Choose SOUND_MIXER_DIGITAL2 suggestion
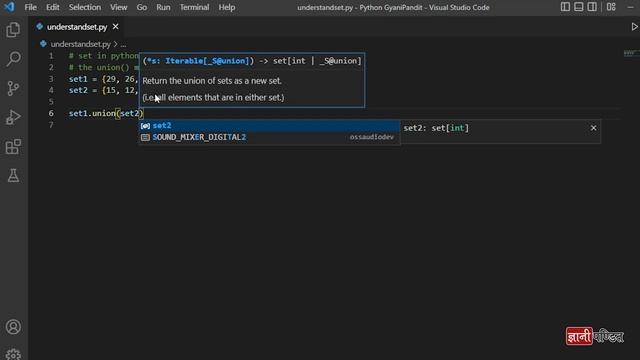This screenshot has height=360, width=640. tap(269, 138)
